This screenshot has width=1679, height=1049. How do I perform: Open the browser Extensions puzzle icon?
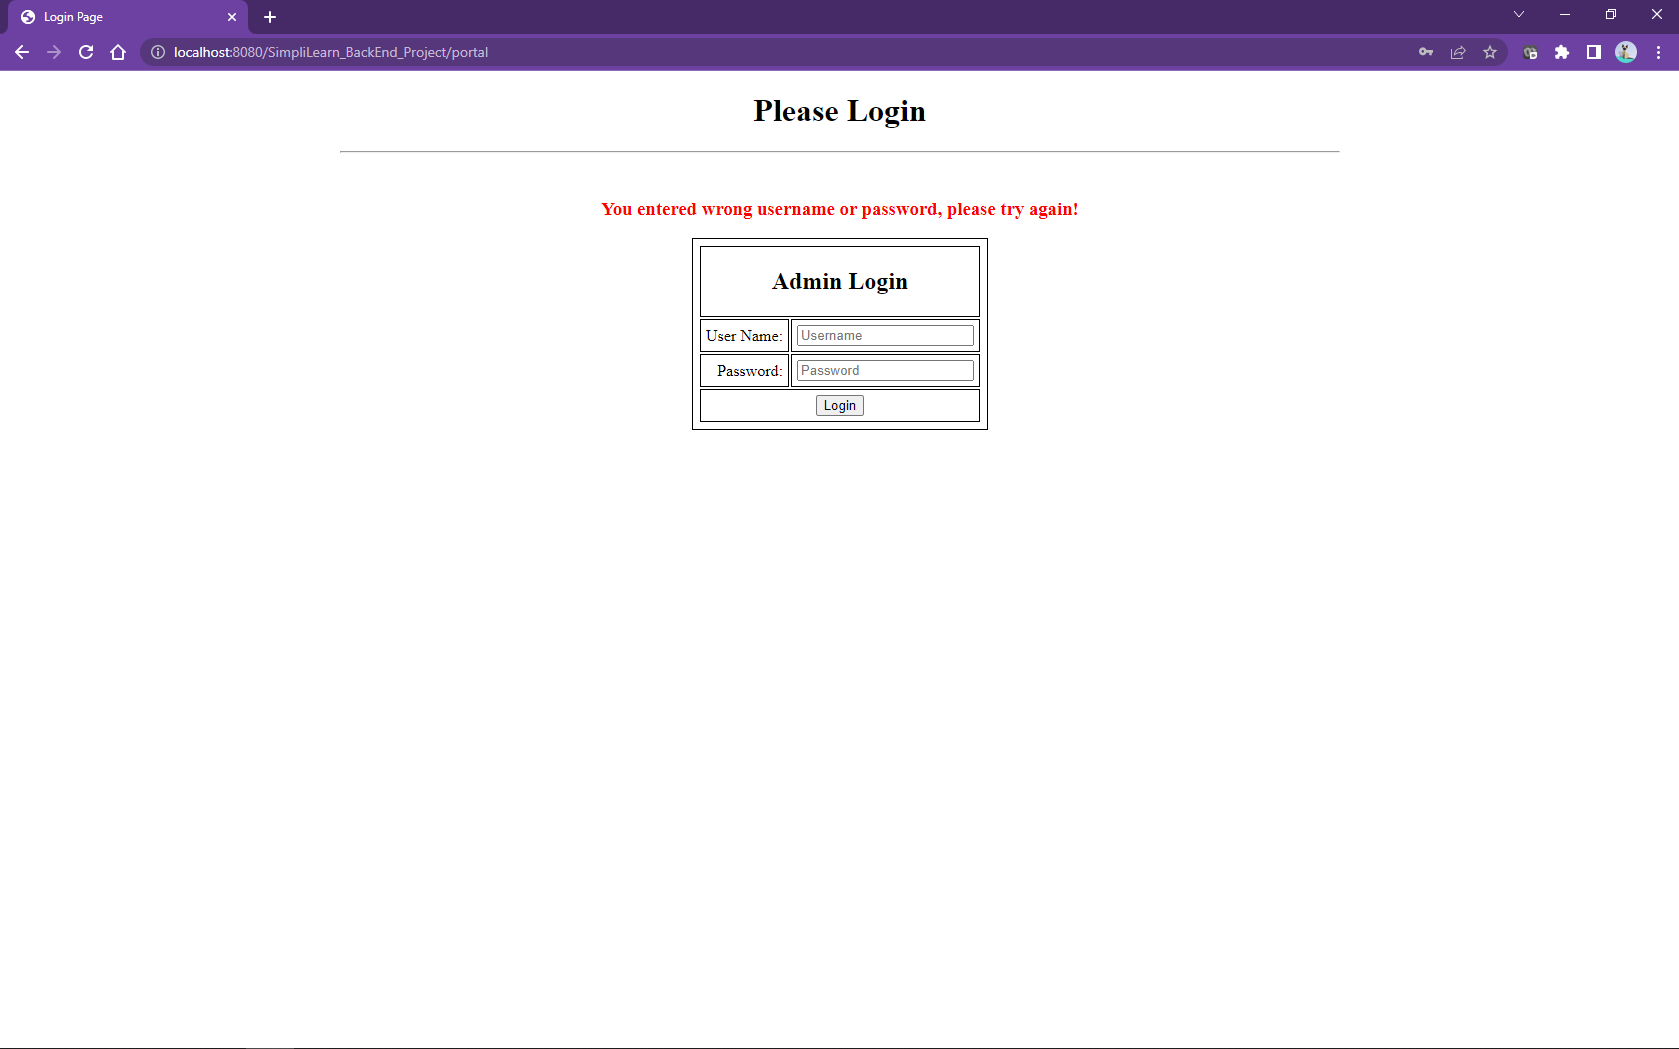[1563, 52]
